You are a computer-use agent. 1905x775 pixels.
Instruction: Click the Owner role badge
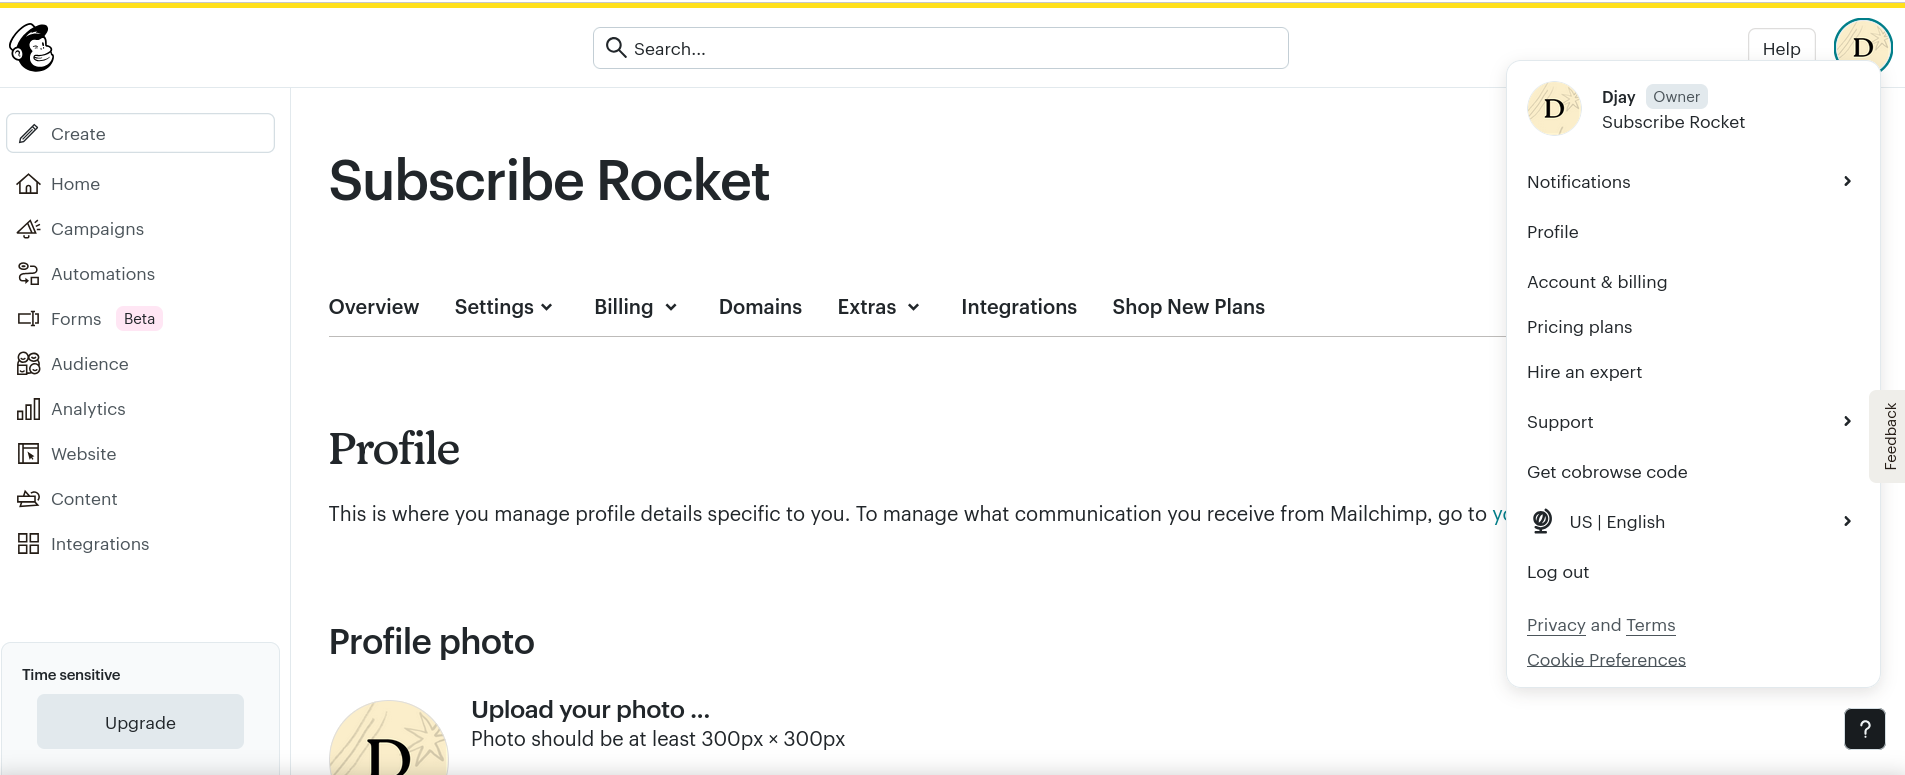(1676, 97)
